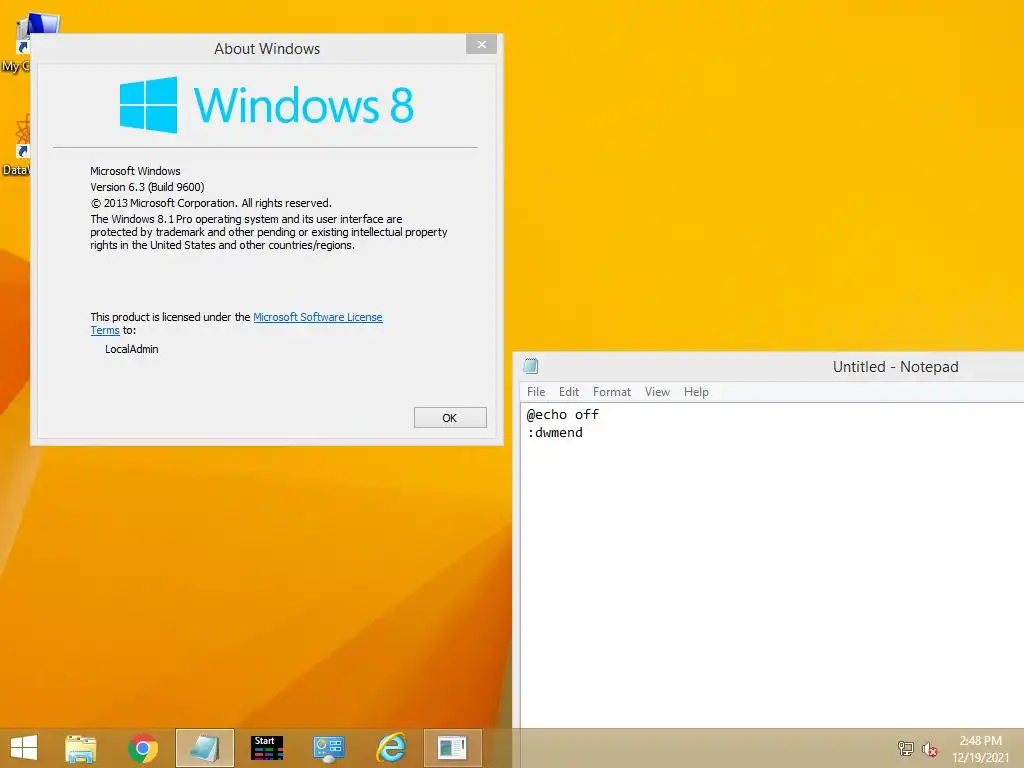Switch to the About Windows taskbar item
Image resolution: width=1024 pixels, height=768 pixels.
point(453,748)
